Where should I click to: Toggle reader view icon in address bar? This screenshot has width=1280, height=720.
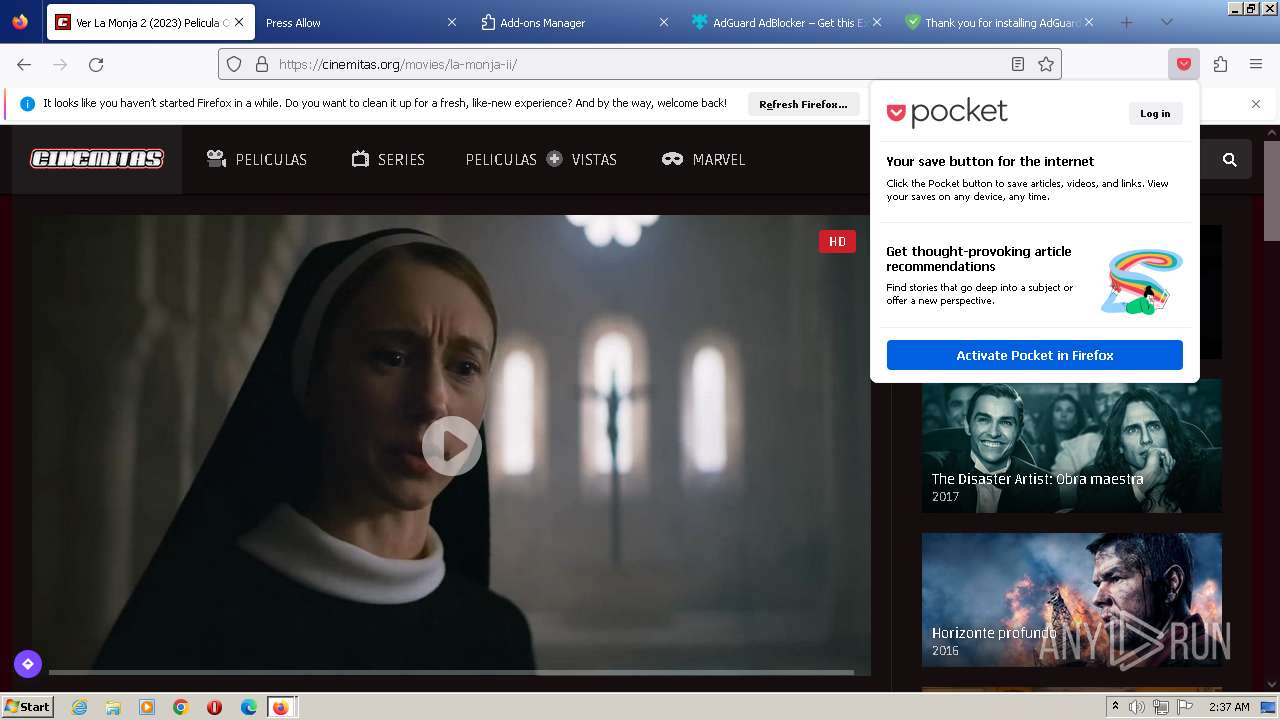coord(1018,64)
